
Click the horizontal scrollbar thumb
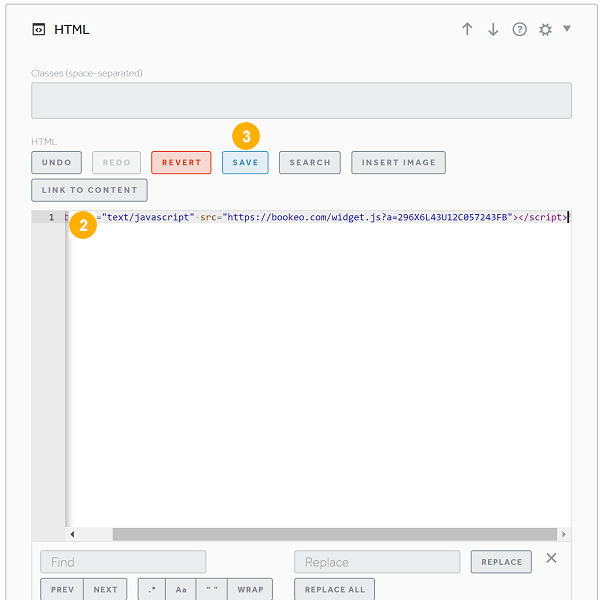tap(334, 534)
